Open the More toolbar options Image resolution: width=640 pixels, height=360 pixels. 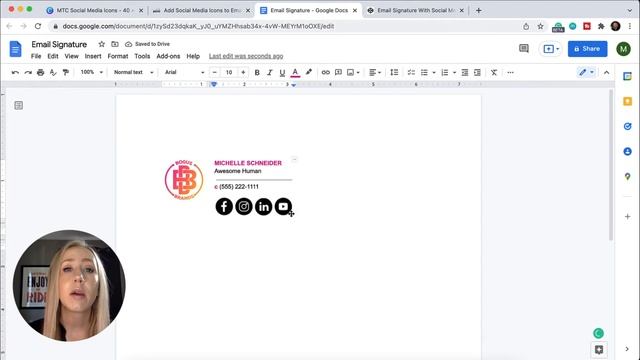coord(510,73)
